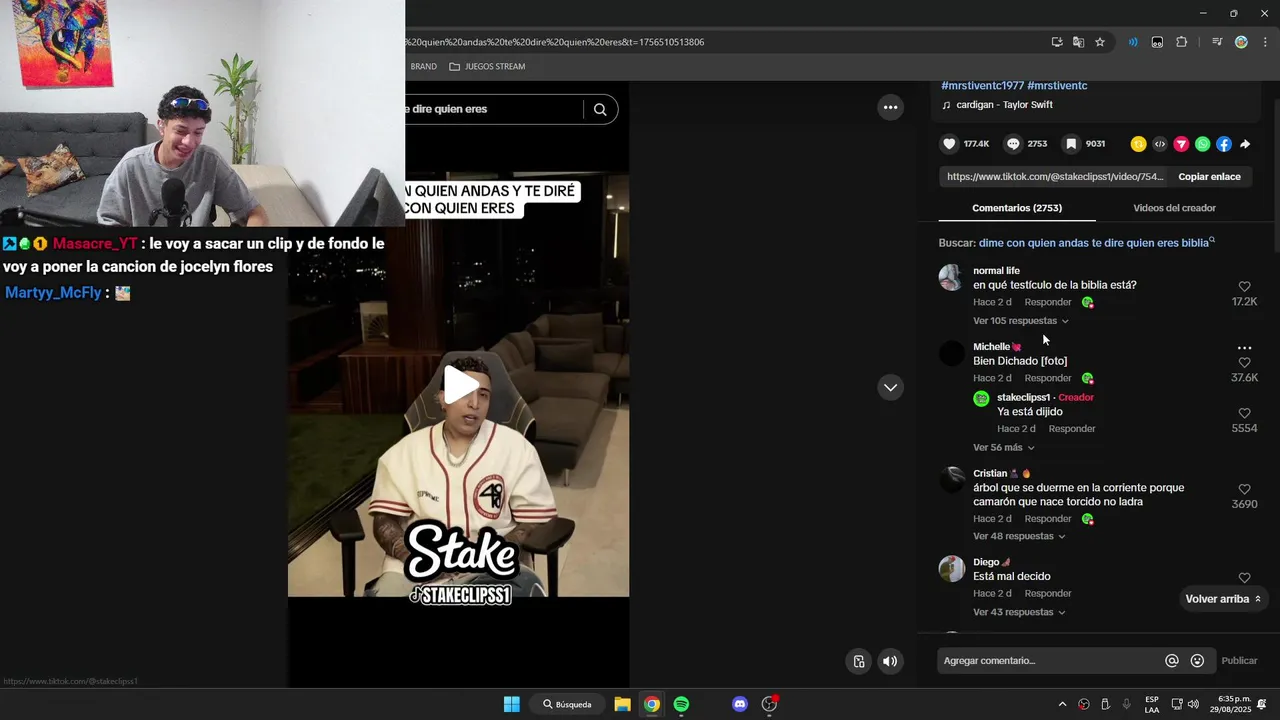Reply to Cristian's comment
The image size is (1280, 720).
[1048, 519]
